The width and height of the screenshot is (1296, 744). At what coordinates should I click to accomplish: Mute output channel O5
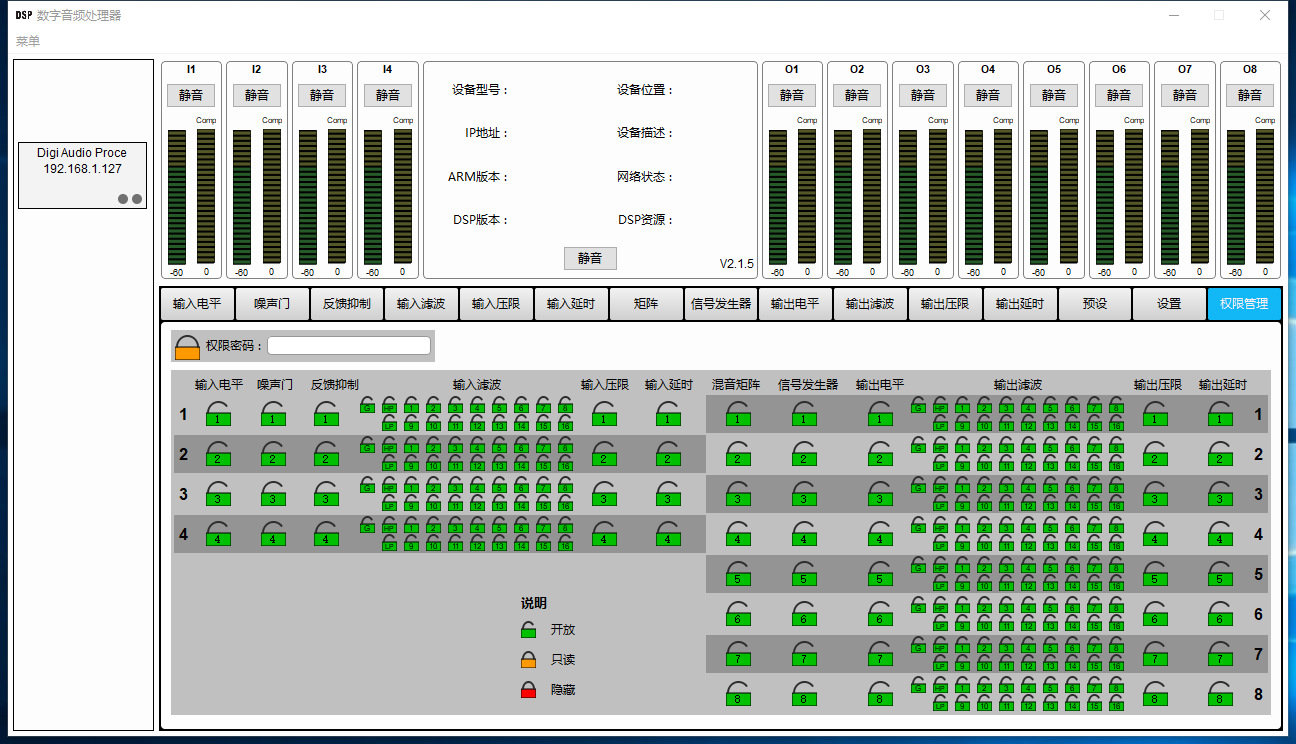(x=1054, y=95)
